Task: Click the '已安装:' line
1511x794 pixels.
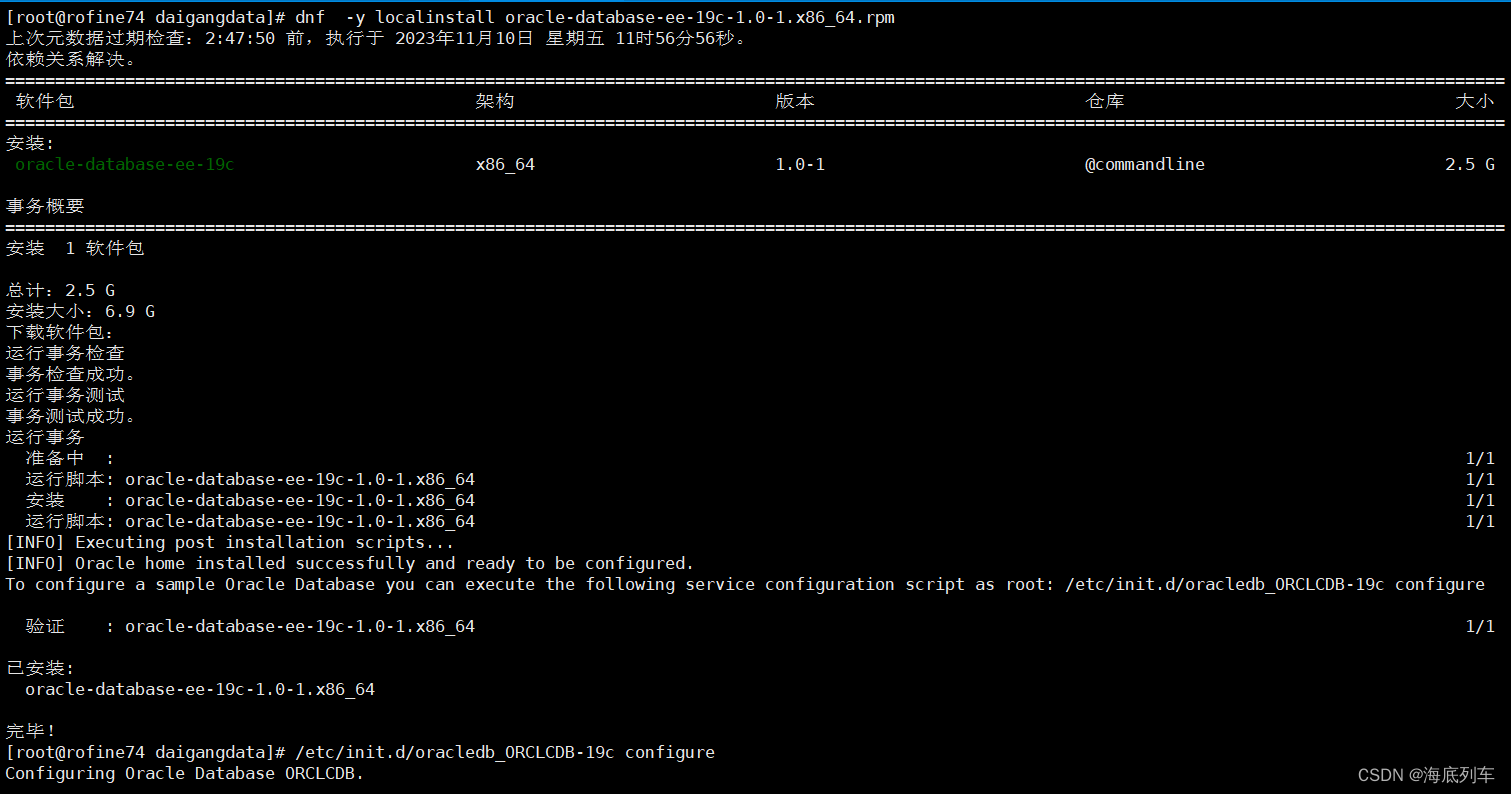Action: (x=40, y=668)
